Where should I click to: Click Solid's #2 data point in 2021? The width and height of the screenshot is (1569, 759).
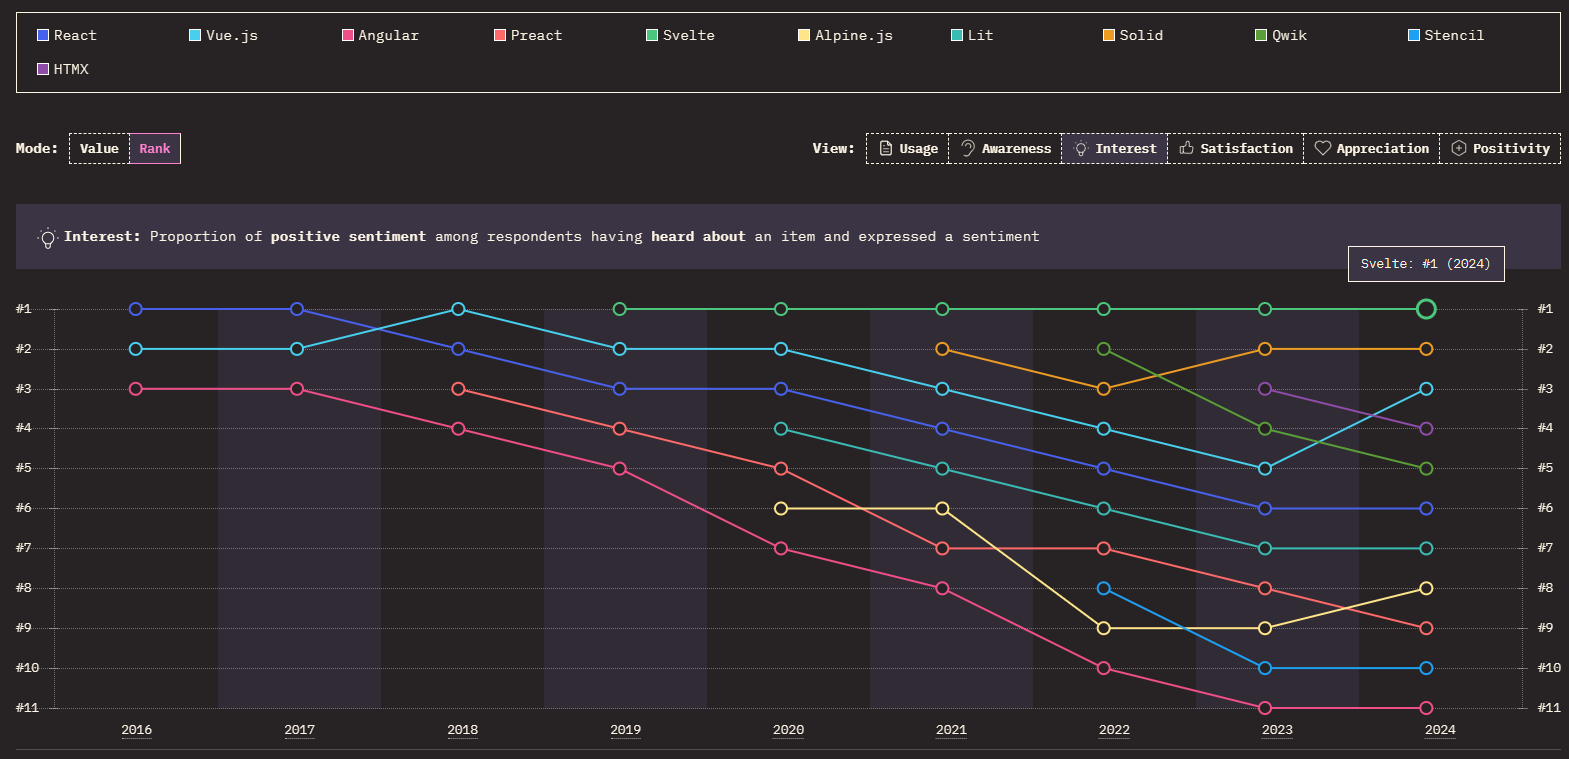tap(942, 349)
